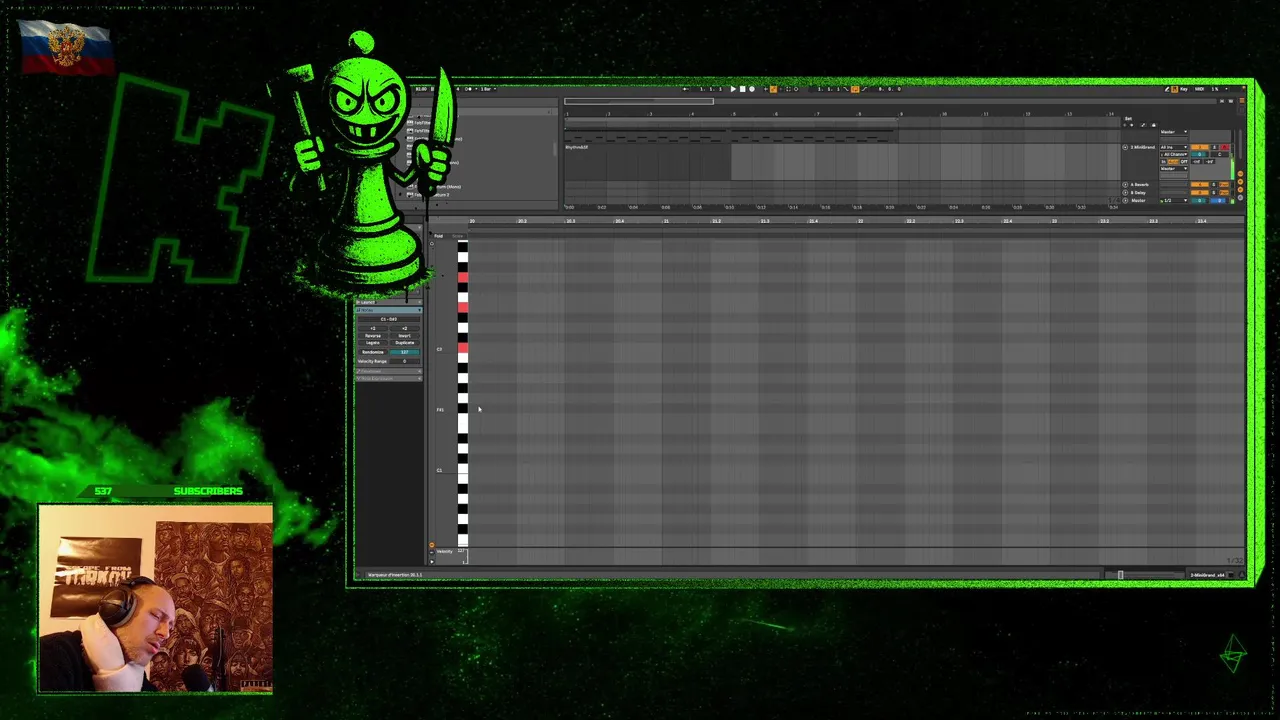Open Key map mode
The image size is (1280, 720).
coord(1184,89)
